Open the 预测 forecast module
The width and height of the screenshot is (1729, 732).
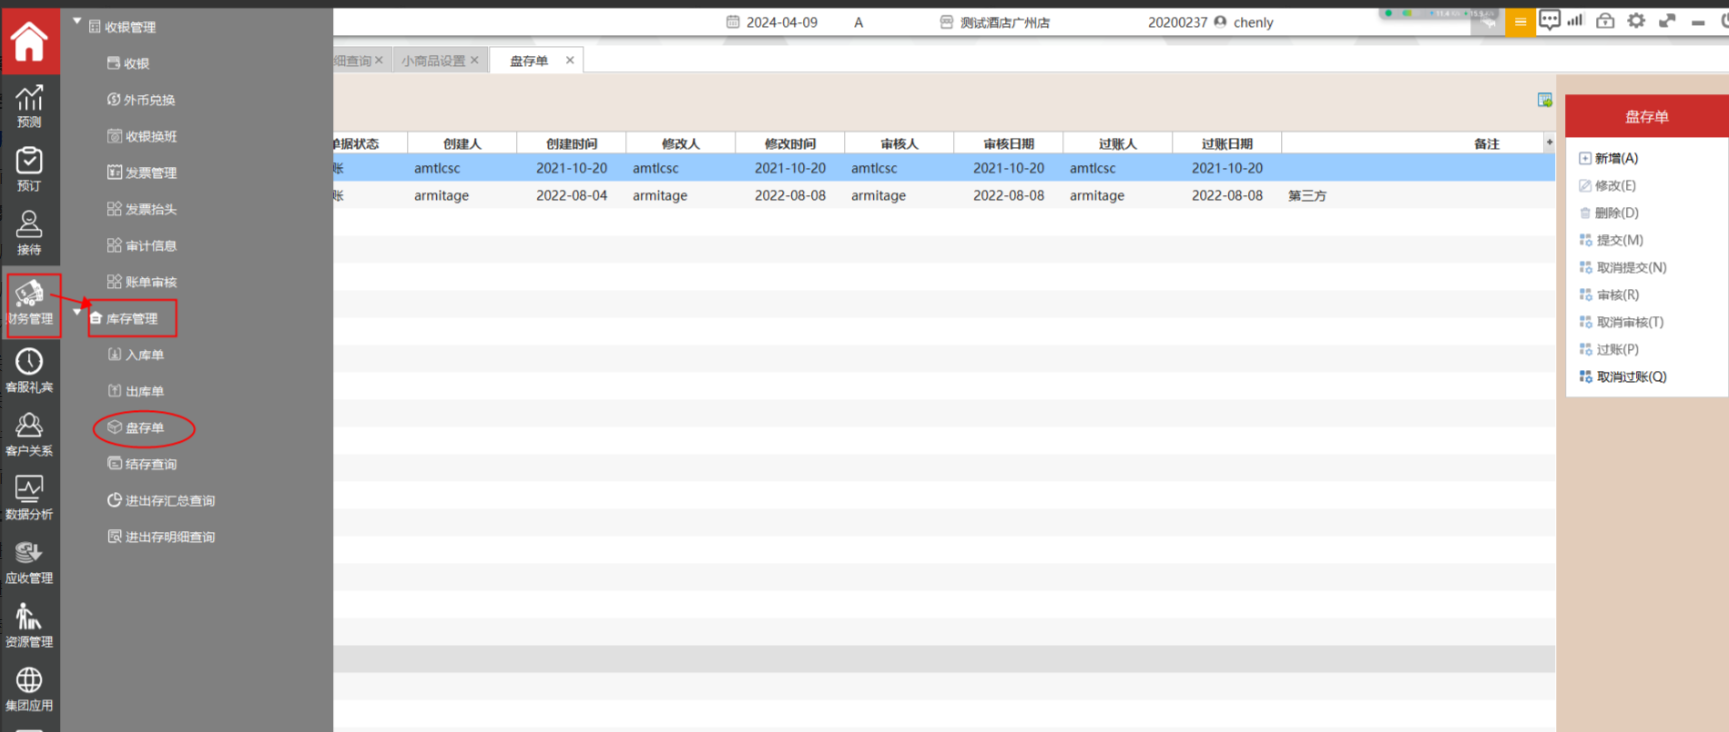pos(29,106)
